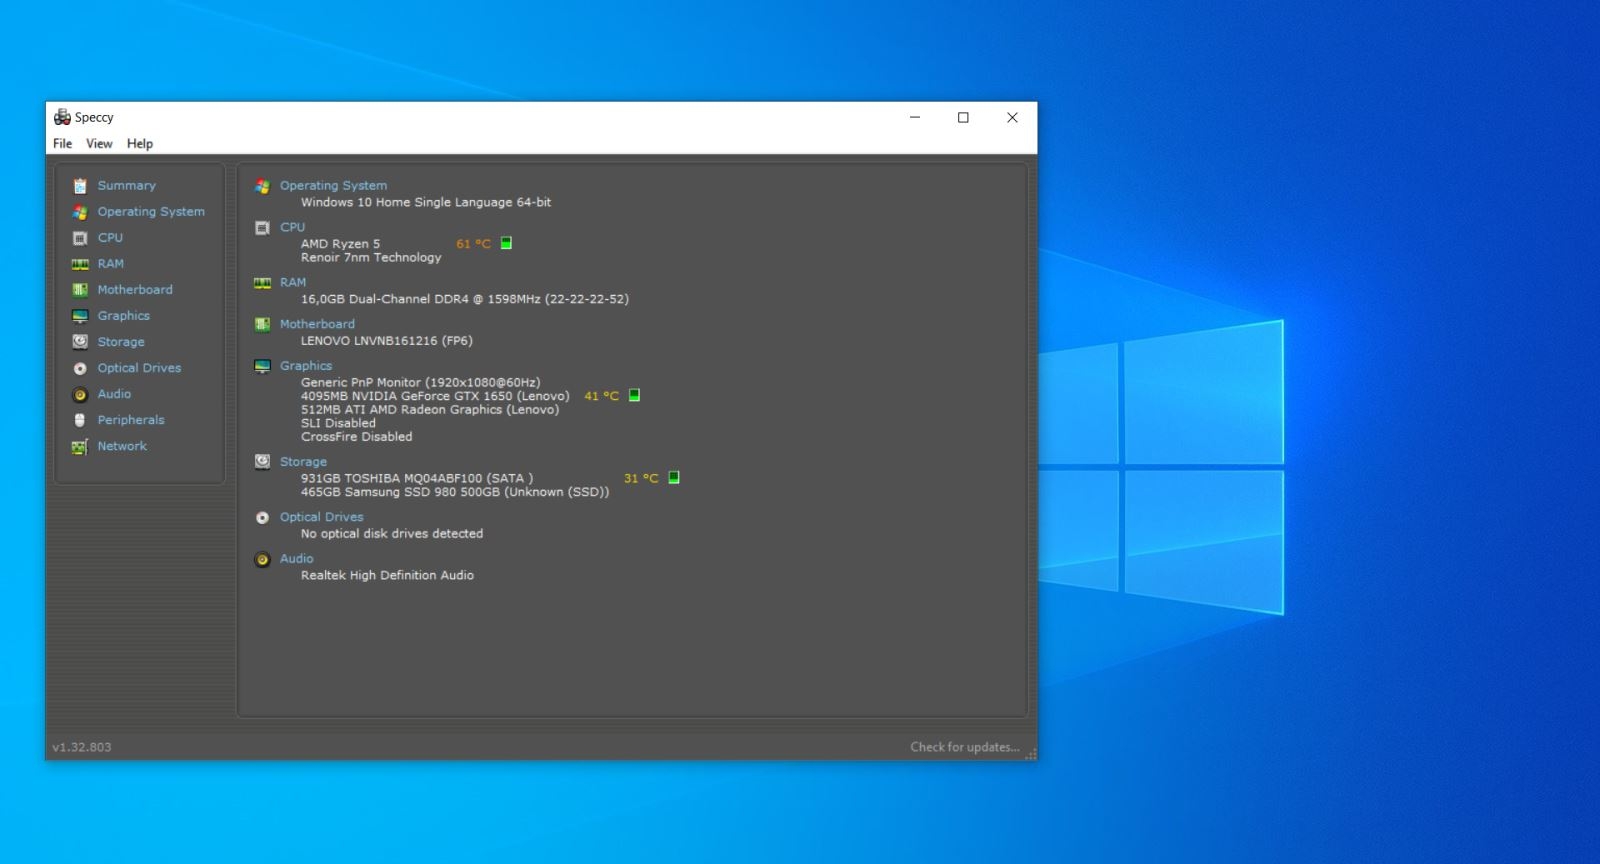Select Summary in the sidebar
The image size is (1600, 864).
[x=127, y=186]
